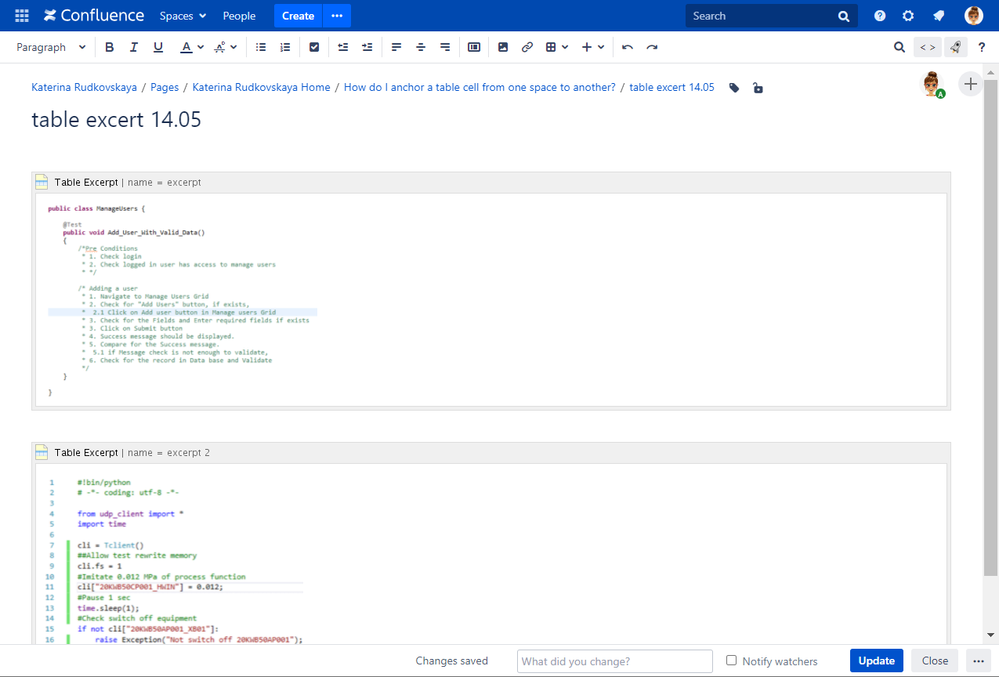Toggle bold formatting
This screenshot has height=677, width=999.
(110, 47)
